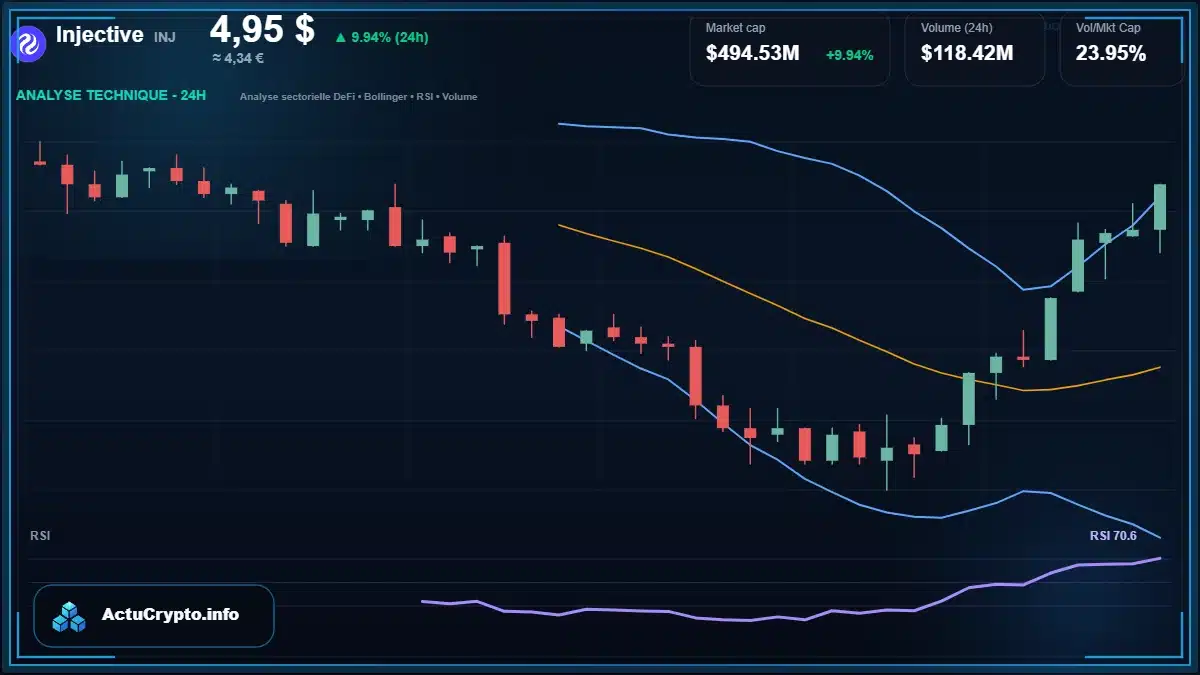Image resolution: width=1200 pixels, height=675 pixels.
Task: Click the INJ ticker label
Action: (x=164, y=37)
